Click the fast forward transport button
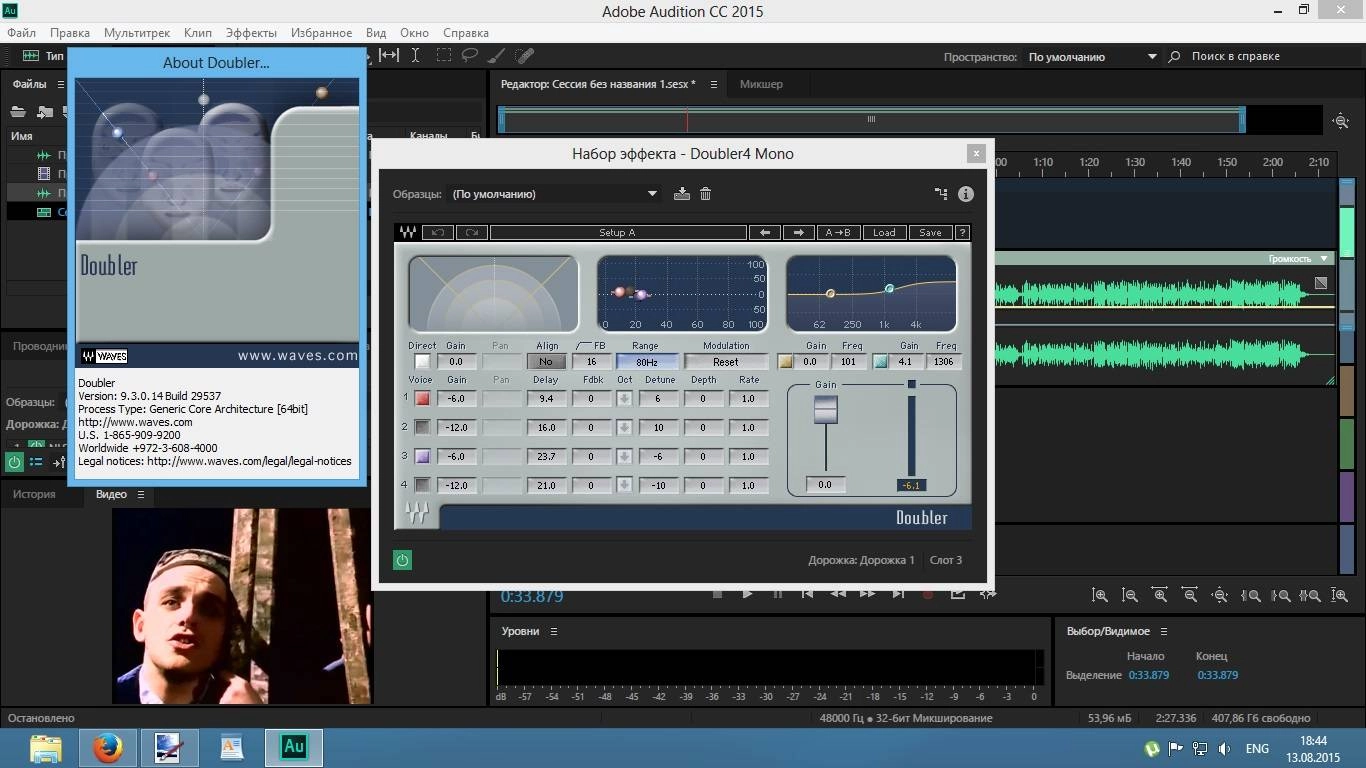The image size is (1366, 768). [867, 593]
